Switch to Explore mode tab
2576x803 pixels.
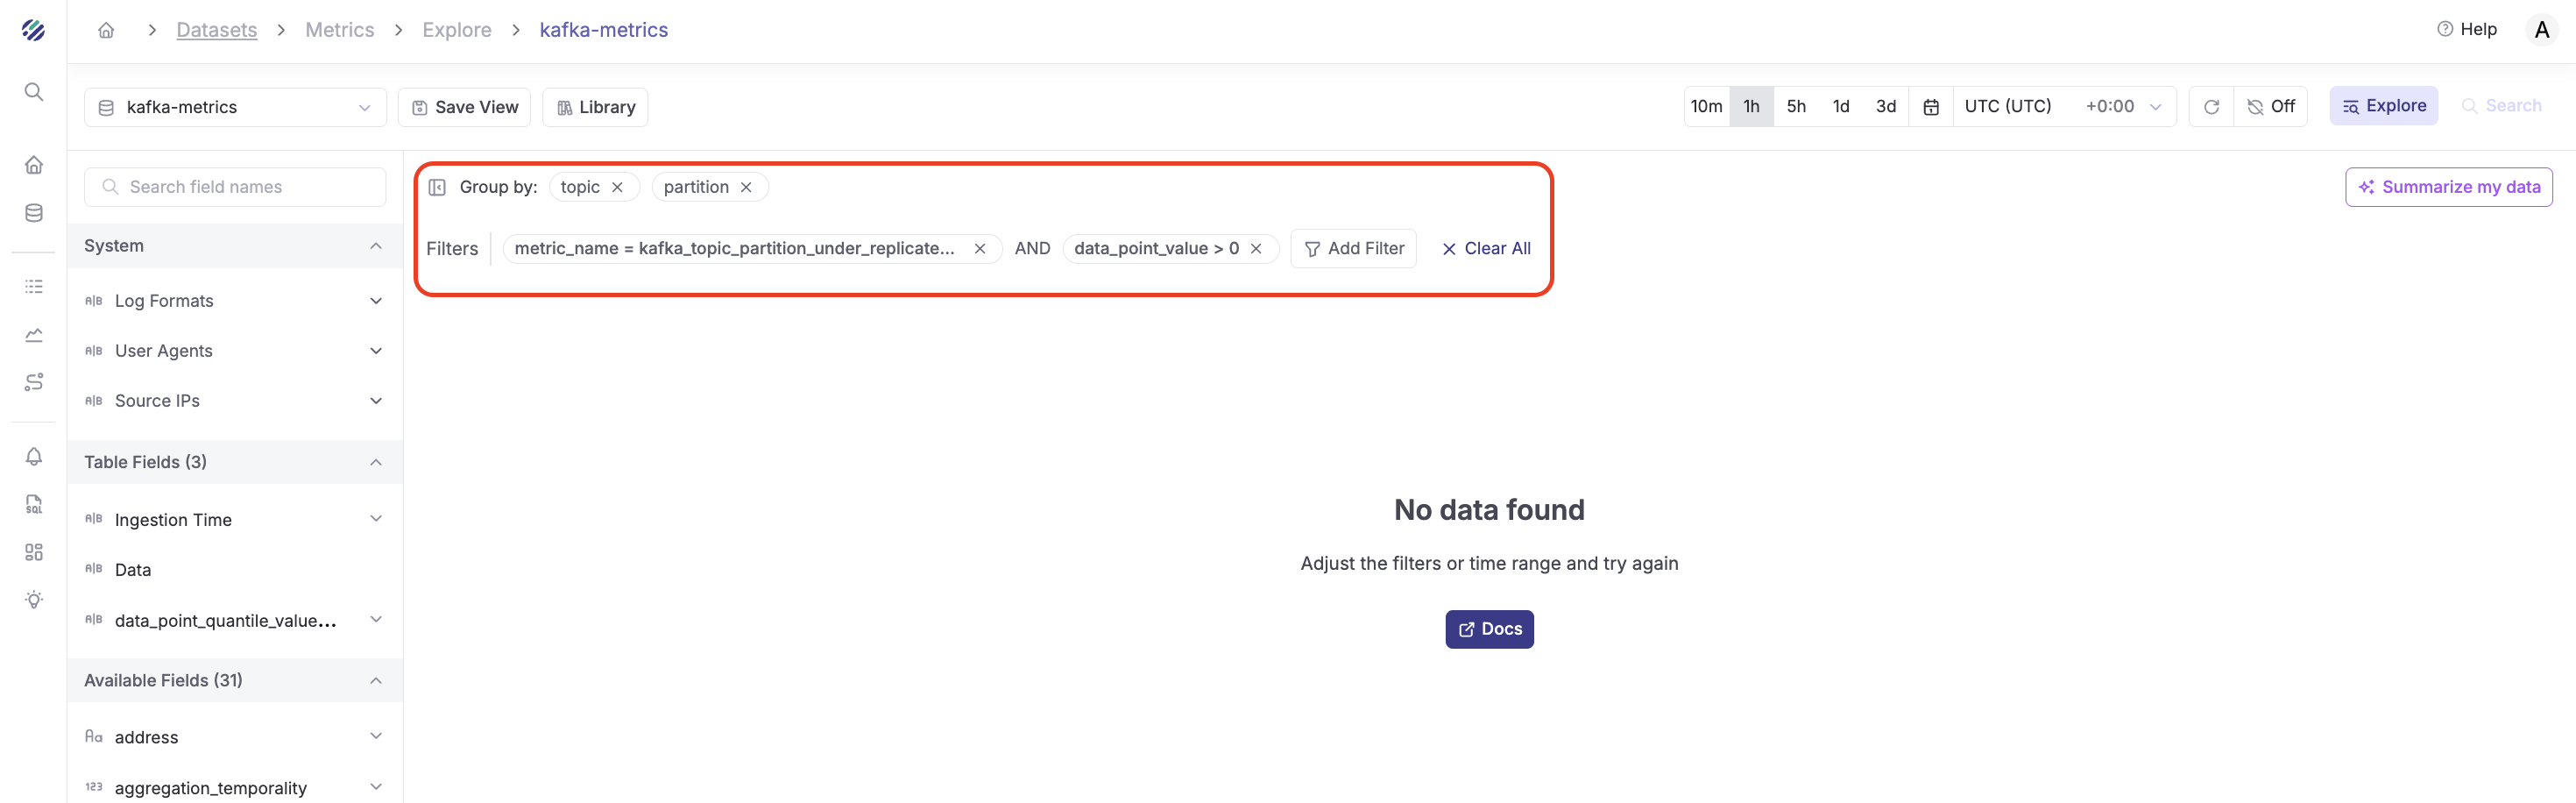click(x=2383, y=106)
